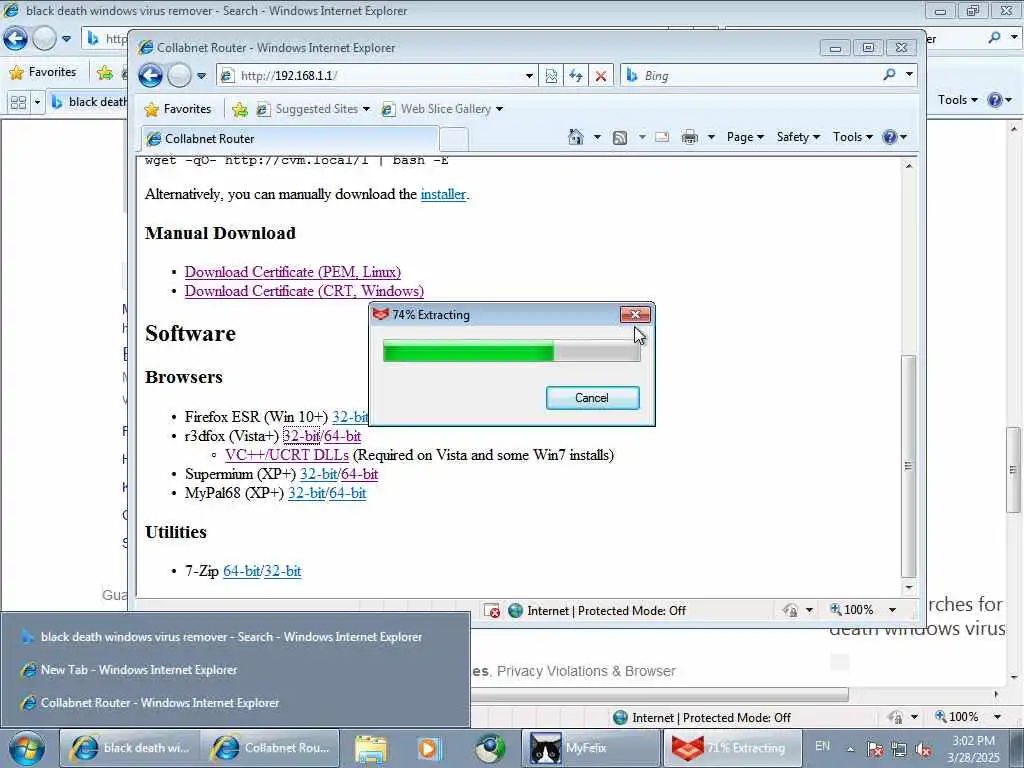This screenshot has width=1024, height=768.
Task: Download Certificate (CRT, Windows) link
Action: click(x=304, y=291)
